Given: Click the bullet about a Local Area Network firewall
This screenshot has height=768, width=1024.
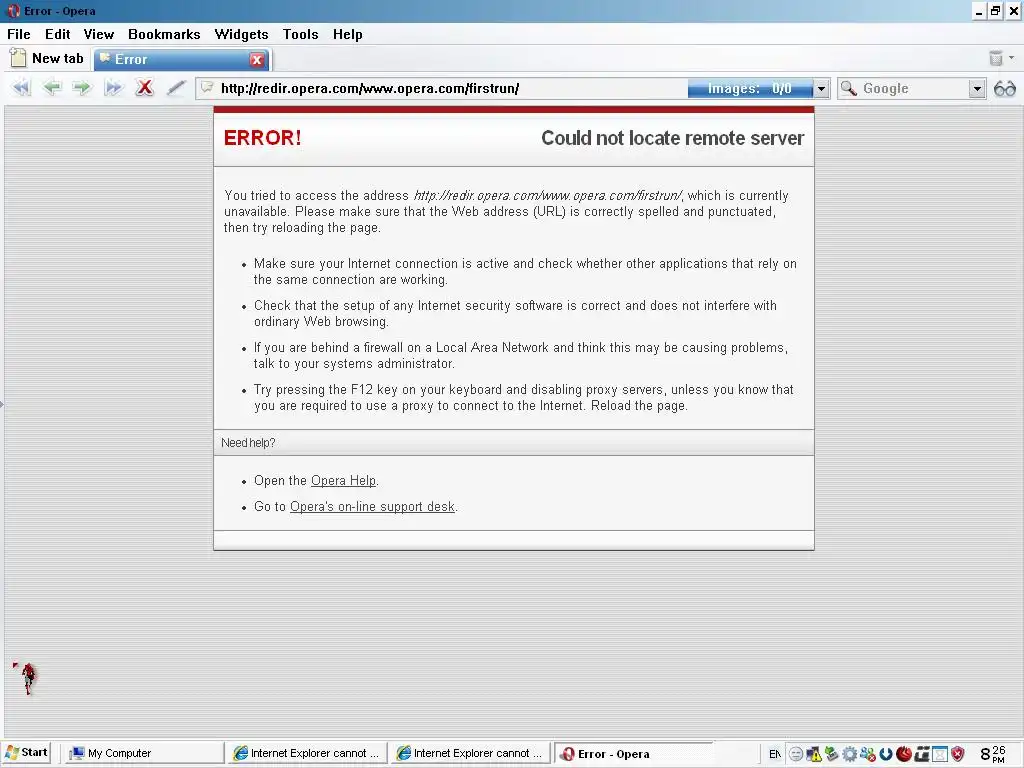Looking at the screenshot, I should [x=520, y=355].
